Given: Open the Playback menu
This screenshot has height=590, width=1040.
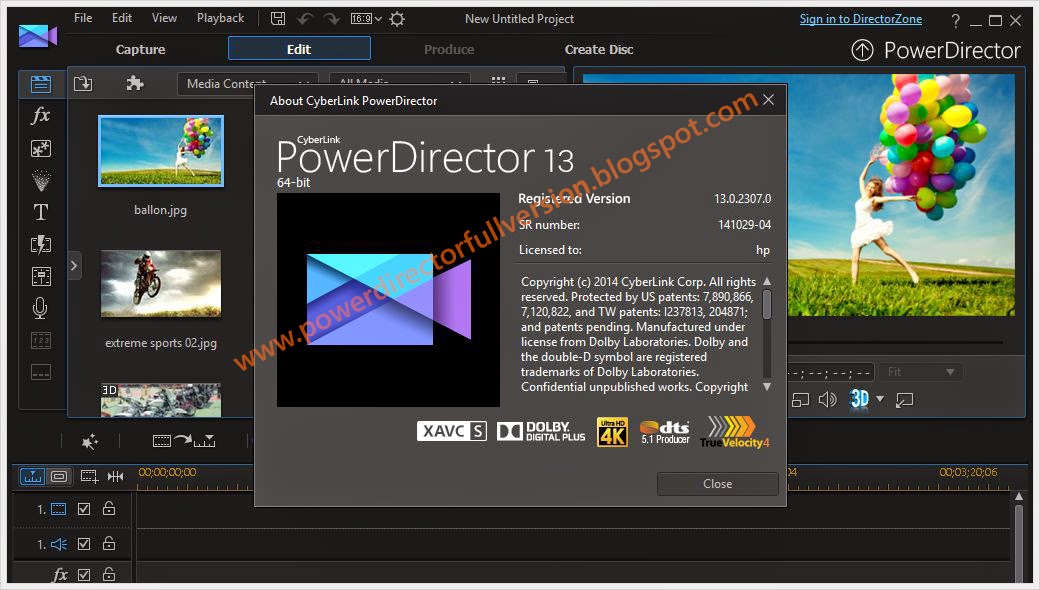Looking at the screenshot, I should (220, 18).
